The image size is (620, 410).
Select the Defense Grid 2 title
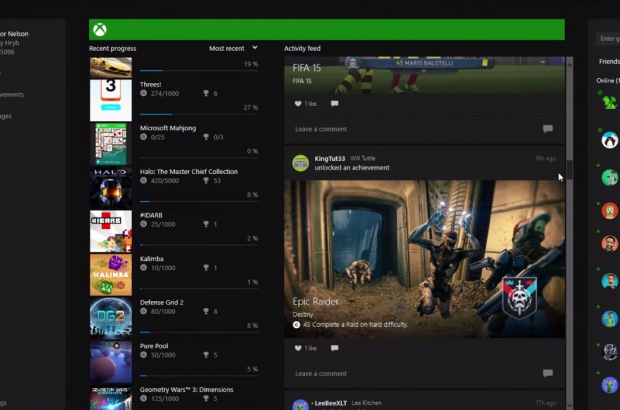coord(161,302)
